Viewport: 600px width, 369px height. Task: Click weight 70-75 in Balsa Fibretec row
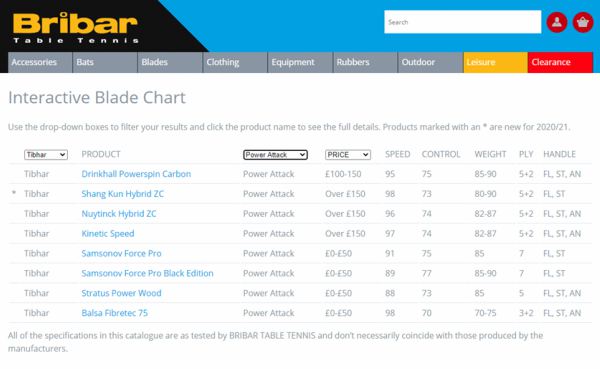point(485,313)
